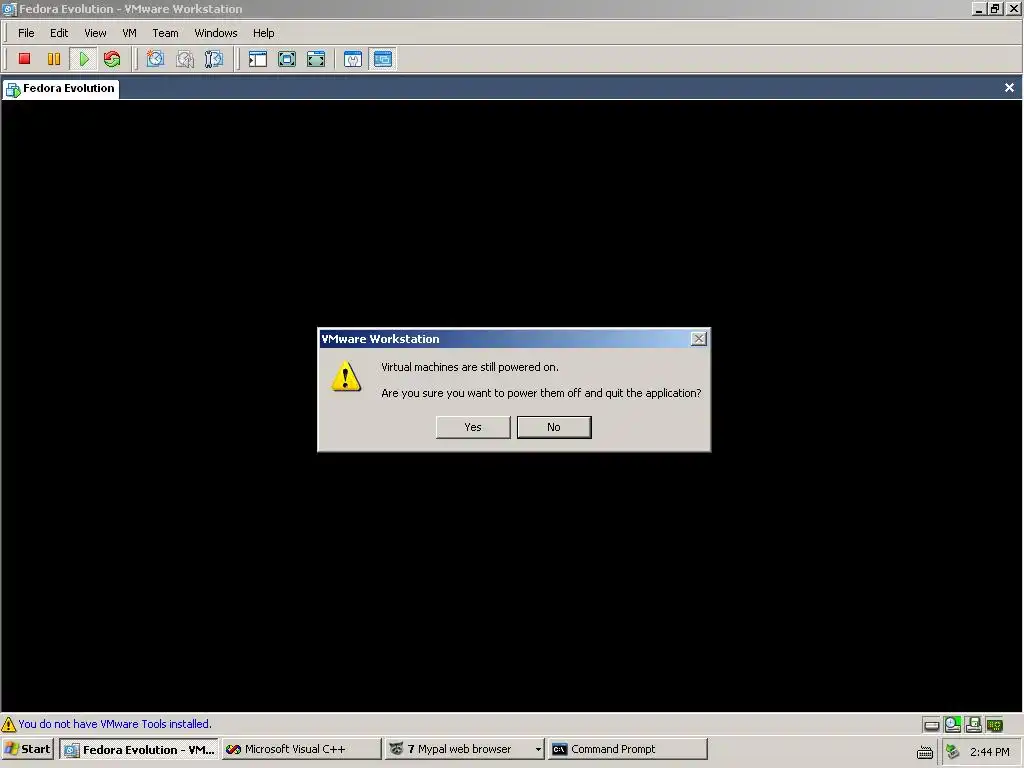Click the Summary view wrench icon
1024x768 pixels.
pyautogui.click(x=353, y=59)
